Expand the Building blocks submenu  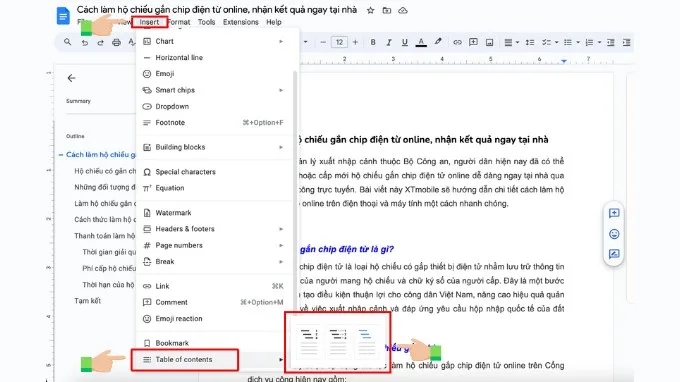click(x=215, y=147)
